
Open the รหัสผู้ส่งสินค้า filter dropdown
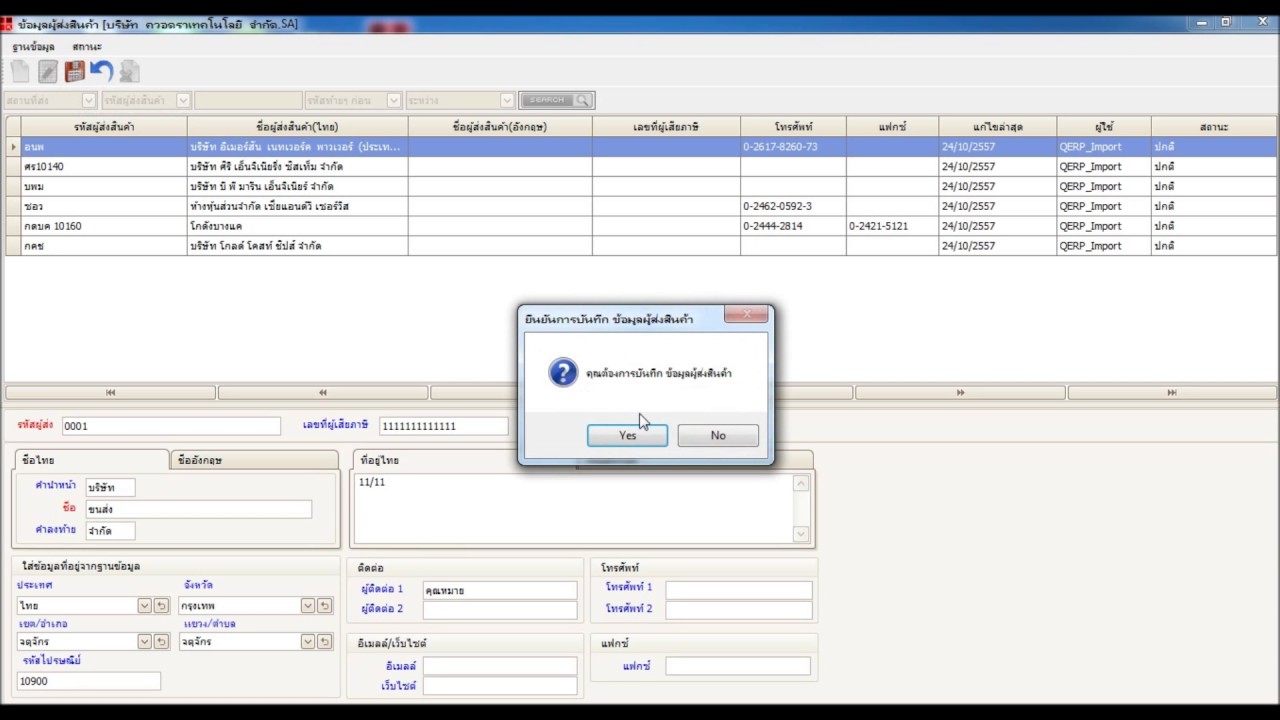[183, 100]
